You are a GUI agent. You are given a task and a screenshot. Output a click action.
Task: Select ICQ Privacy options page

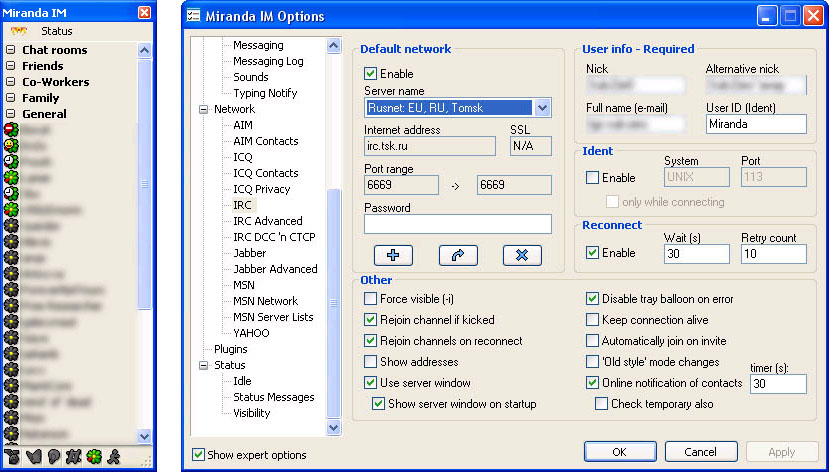[261, 189]
